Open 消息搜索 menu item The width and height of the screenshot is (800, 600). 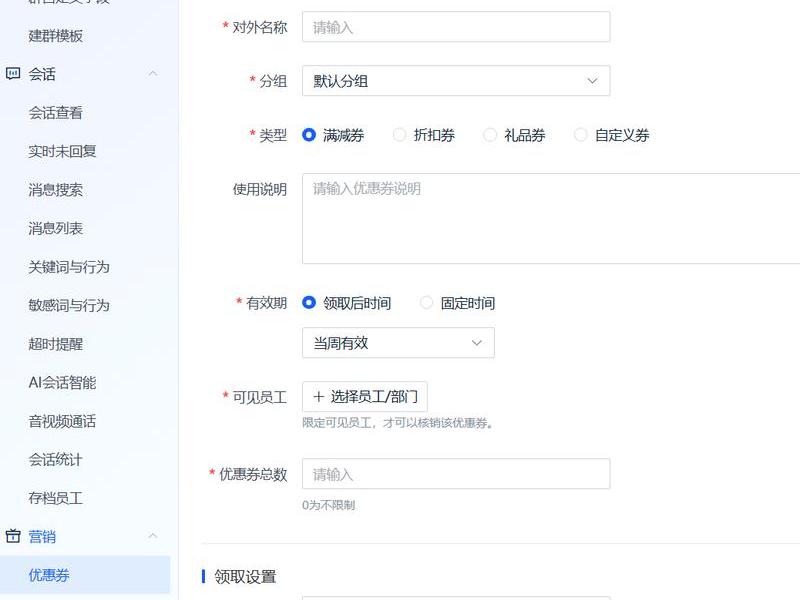point(56,190)
